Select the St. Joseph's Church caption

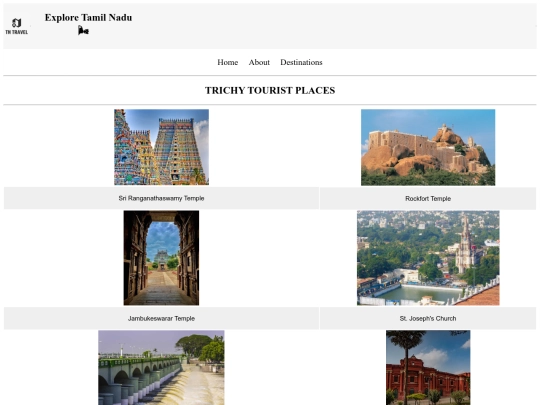(428, 319)
